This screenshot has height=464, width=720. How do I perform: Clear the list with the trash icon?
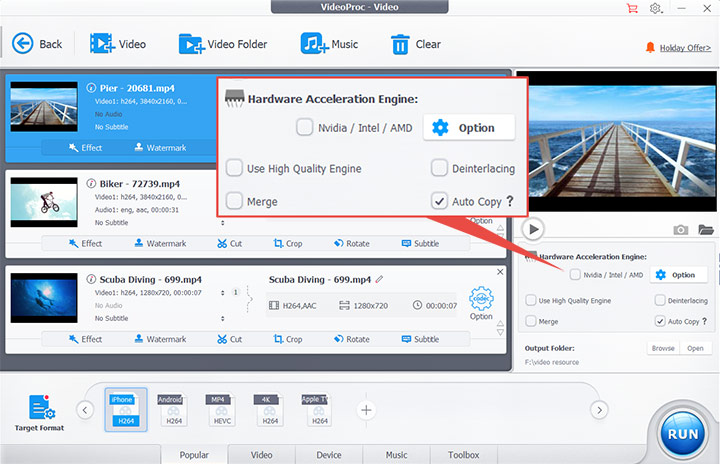400,43
